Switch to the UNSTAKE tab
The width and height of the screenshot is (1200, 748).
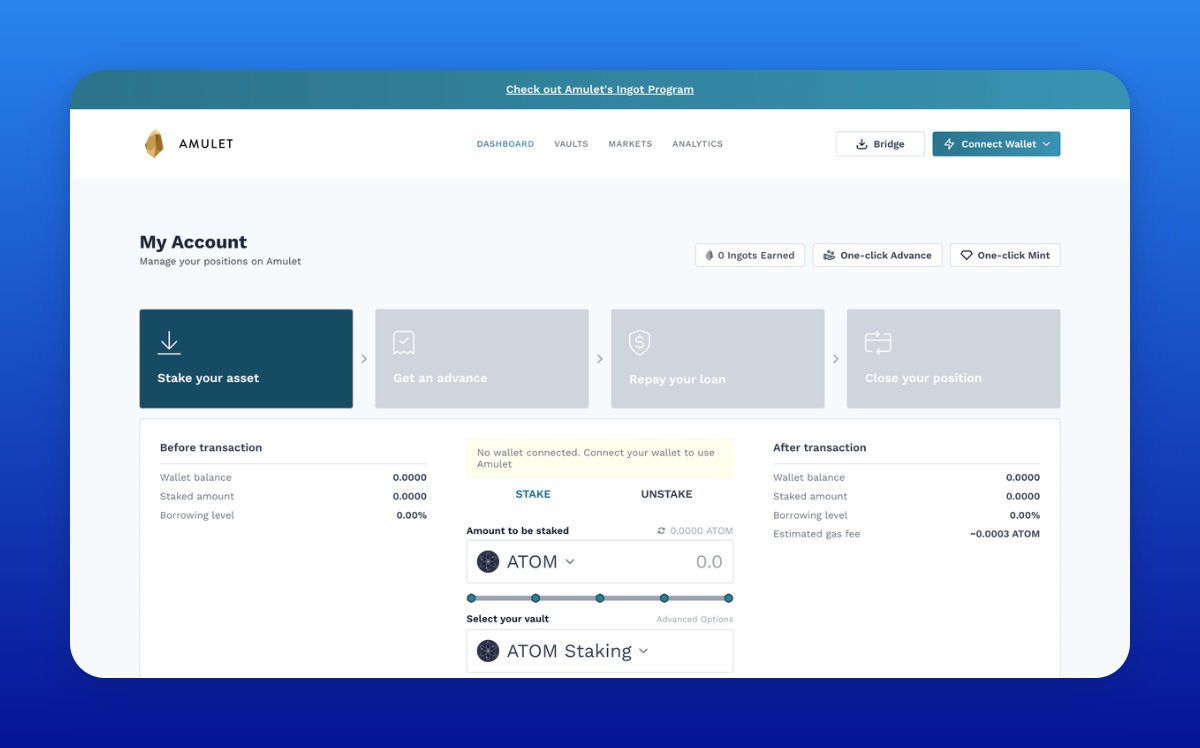pyautogui.click(x=666, y=494)
